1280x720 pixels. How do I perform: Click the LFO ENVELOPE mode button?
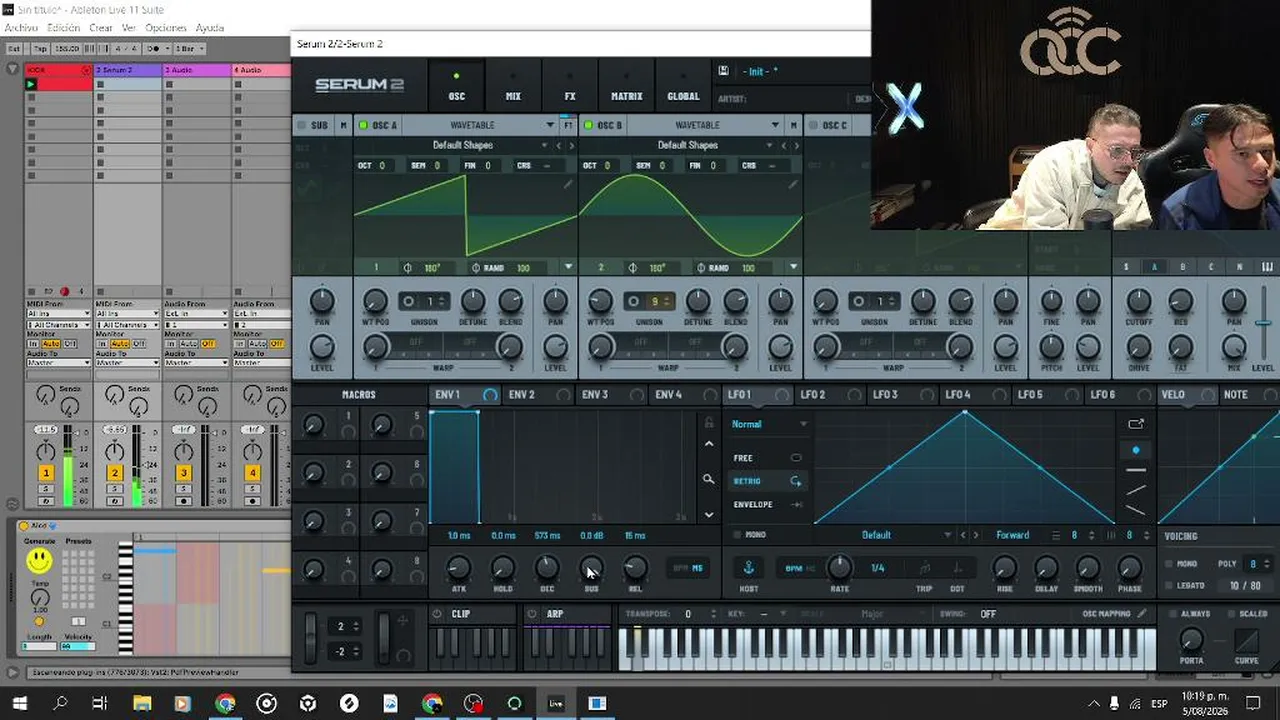pyautogui.click(x=767, y=505)
